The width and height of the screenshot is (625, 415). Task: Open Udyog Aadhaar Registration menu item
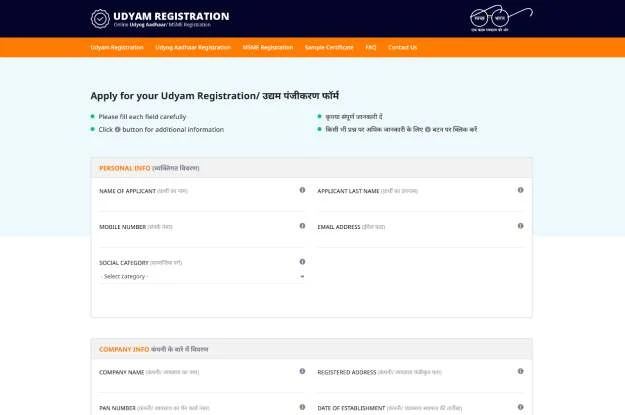pyautogui.click(x=193, y=47)
